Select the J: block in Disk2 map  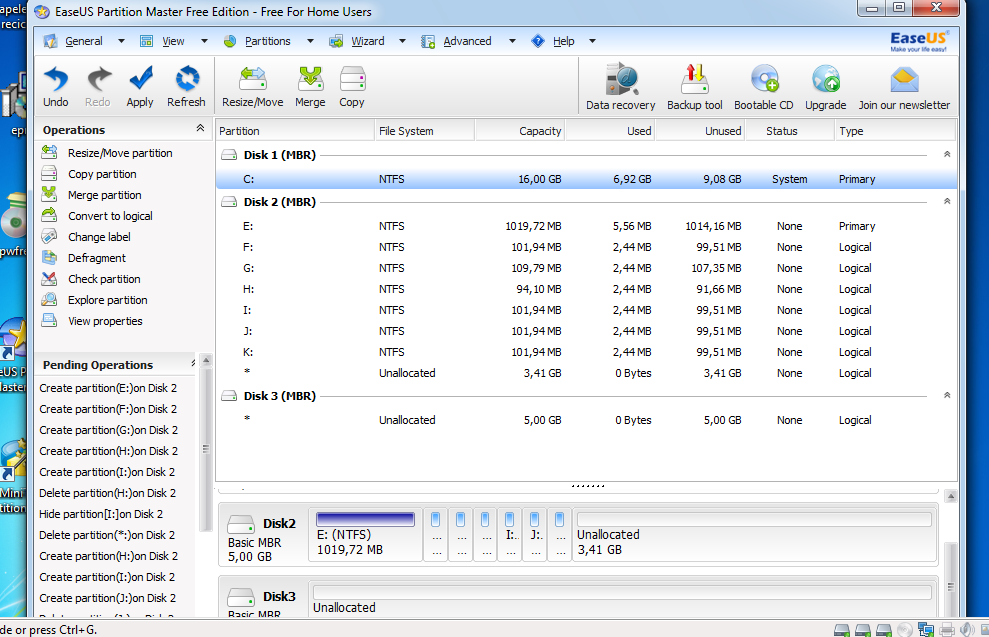click(x=535, y=534)
